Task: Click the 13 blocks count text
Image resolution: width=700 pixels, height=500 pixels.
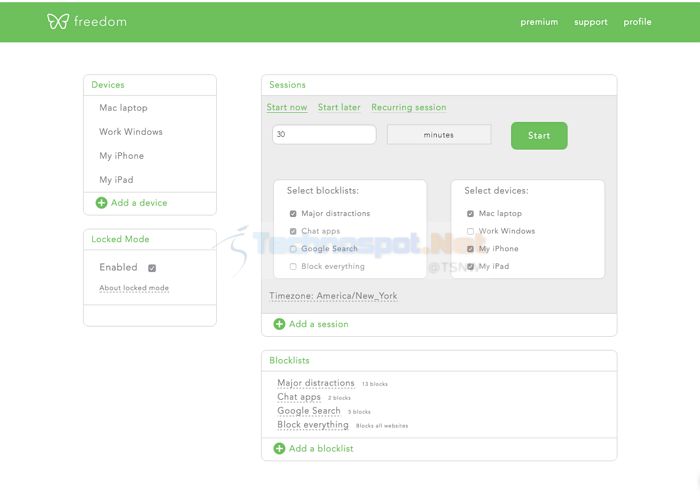Action: pos(375,384)
